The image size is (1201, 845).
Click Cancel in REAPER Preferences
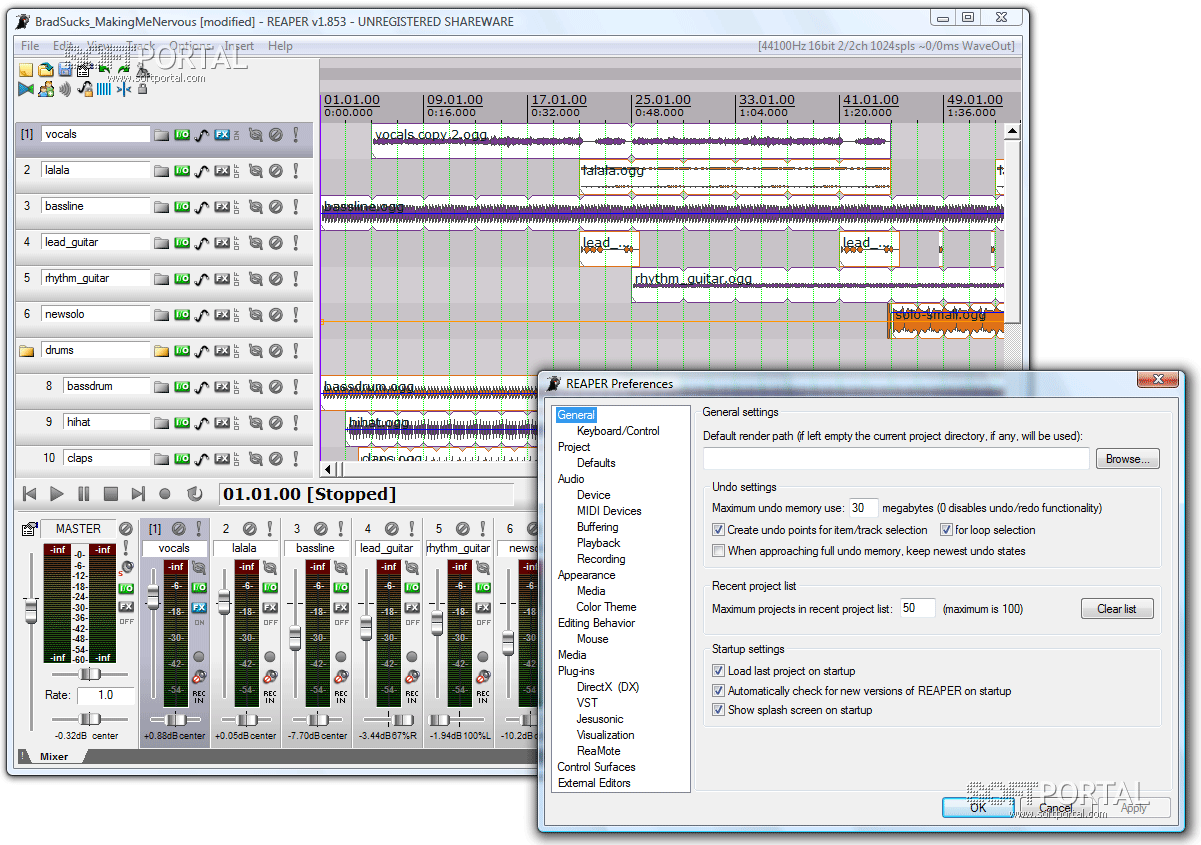(x=1056, y=808)
